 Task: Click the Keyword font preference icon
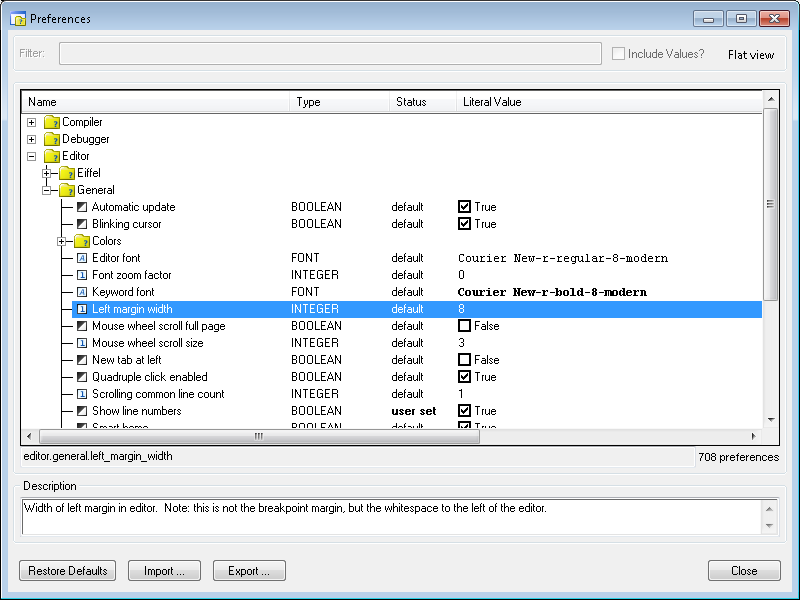click(x=82, y=292)
